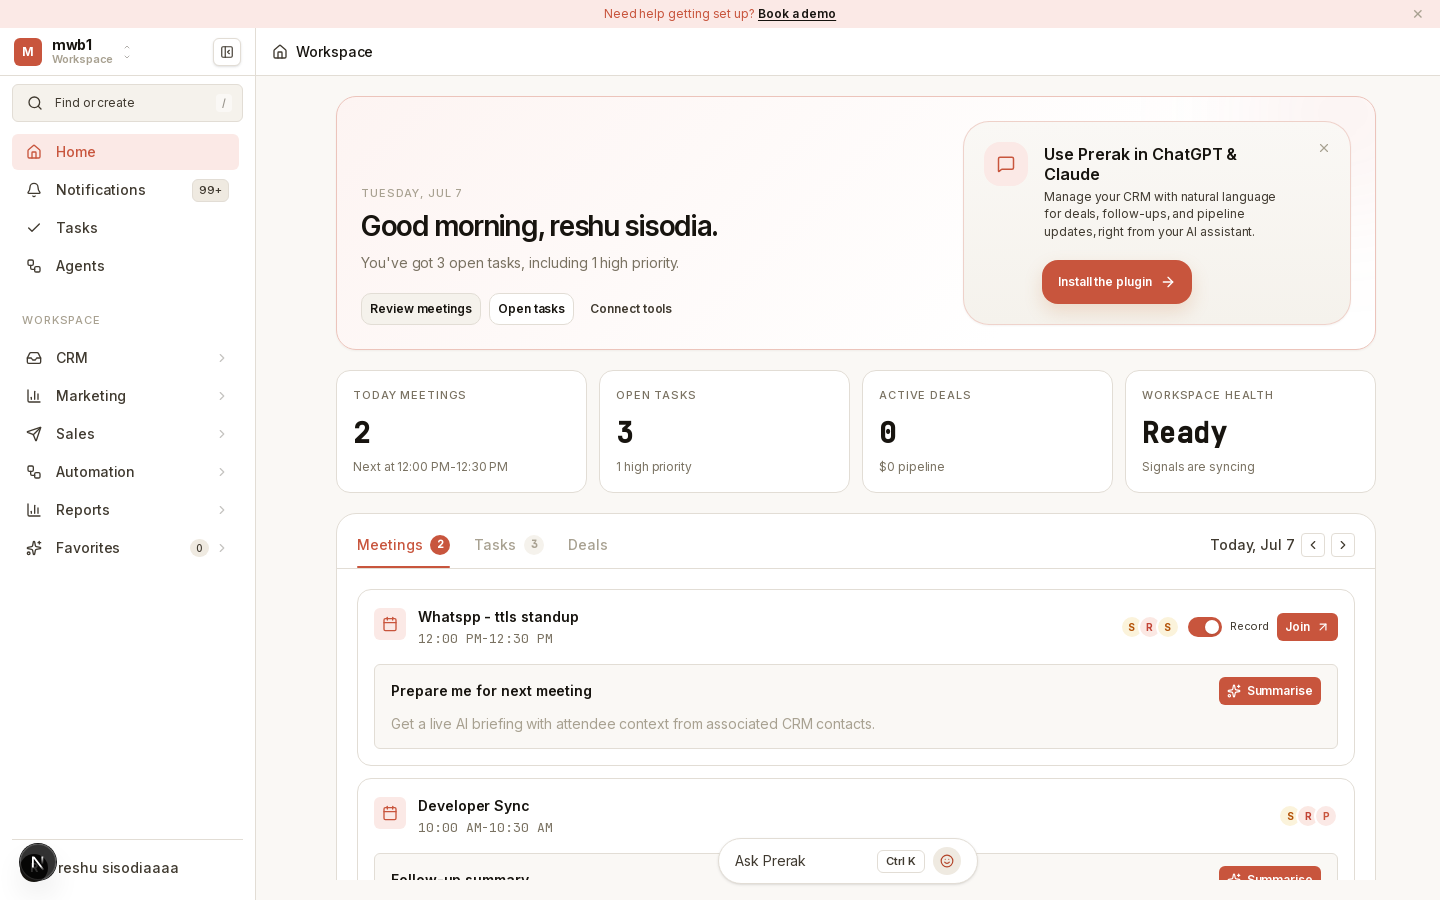
Task: Expand the Reports section chevron
Action: click(x=222, y=510)
